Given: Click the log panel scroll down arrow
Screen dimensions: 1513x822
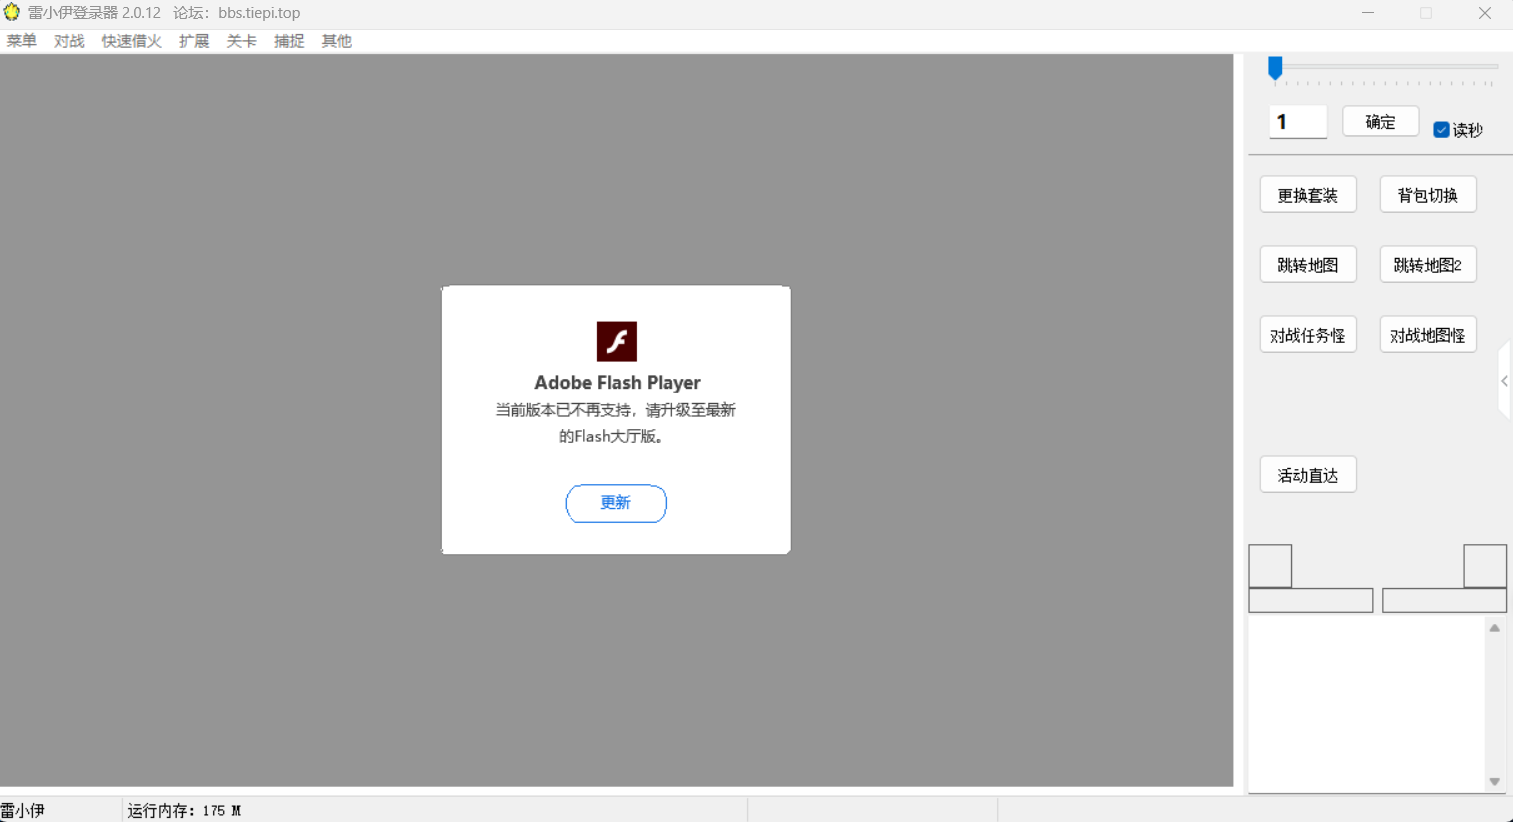Looking at the screenshot, I should 1494,782.
